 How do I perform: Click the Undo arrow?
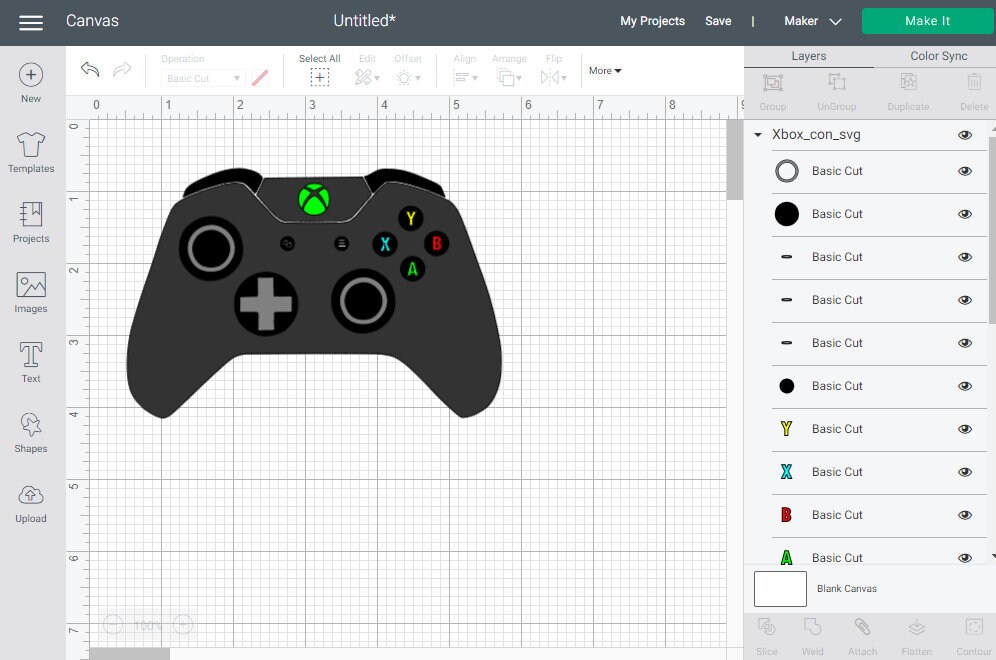[89, 70]
